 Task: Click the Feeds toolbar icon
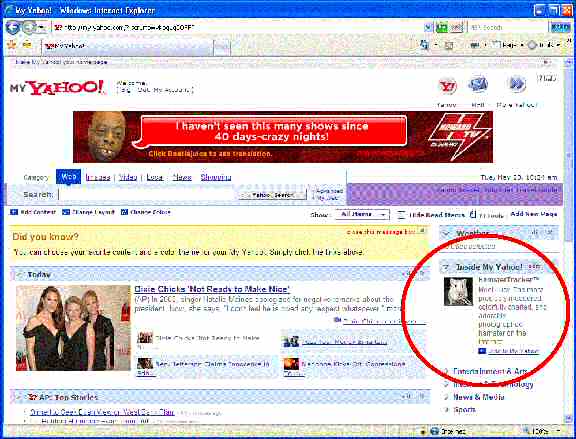(449, 46)
